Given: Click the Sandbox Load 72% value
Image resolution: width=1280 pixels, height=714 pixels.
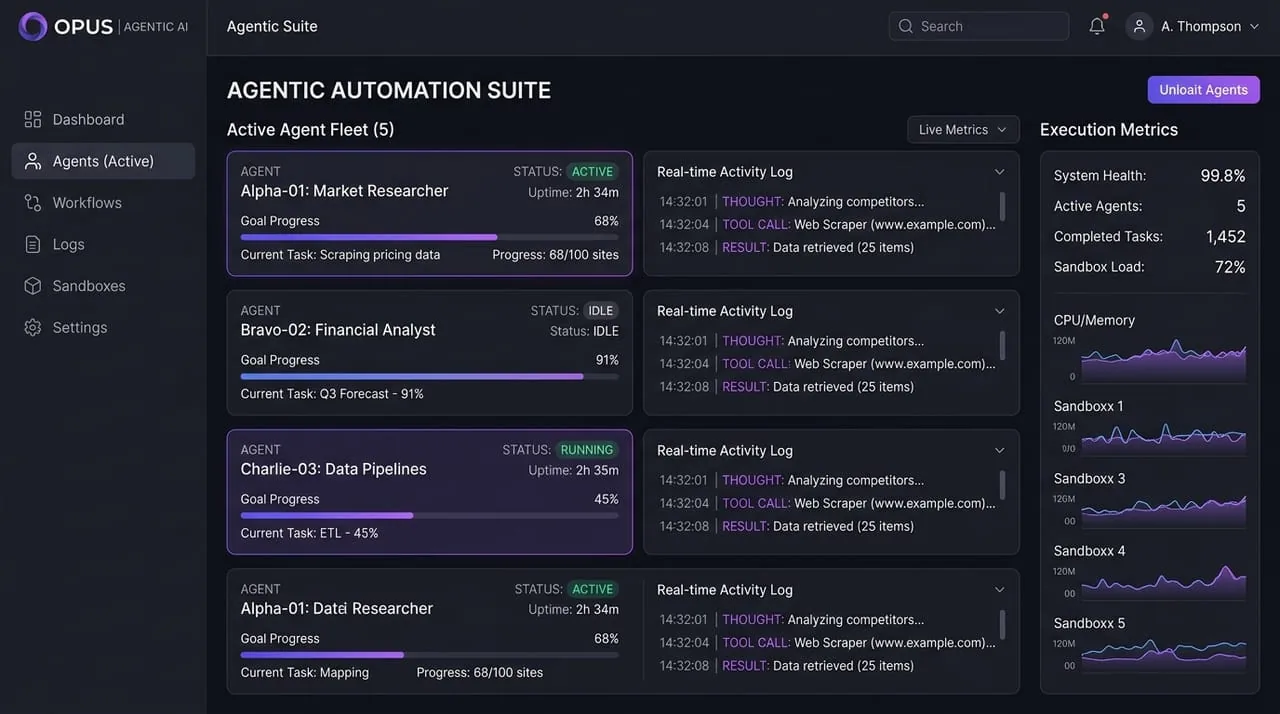Looking at the screenshot, I should pyautogui.click(x=1230, y=267).
